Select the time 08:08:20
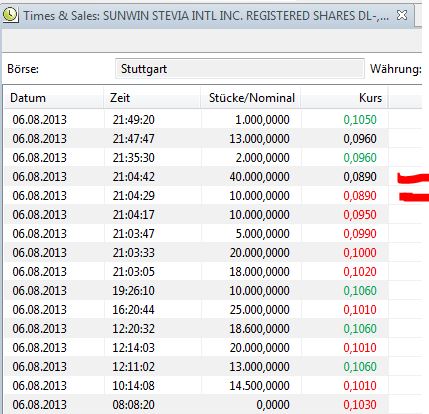Image resolution: width=429 pixels, height=414 pixels. 134,405
